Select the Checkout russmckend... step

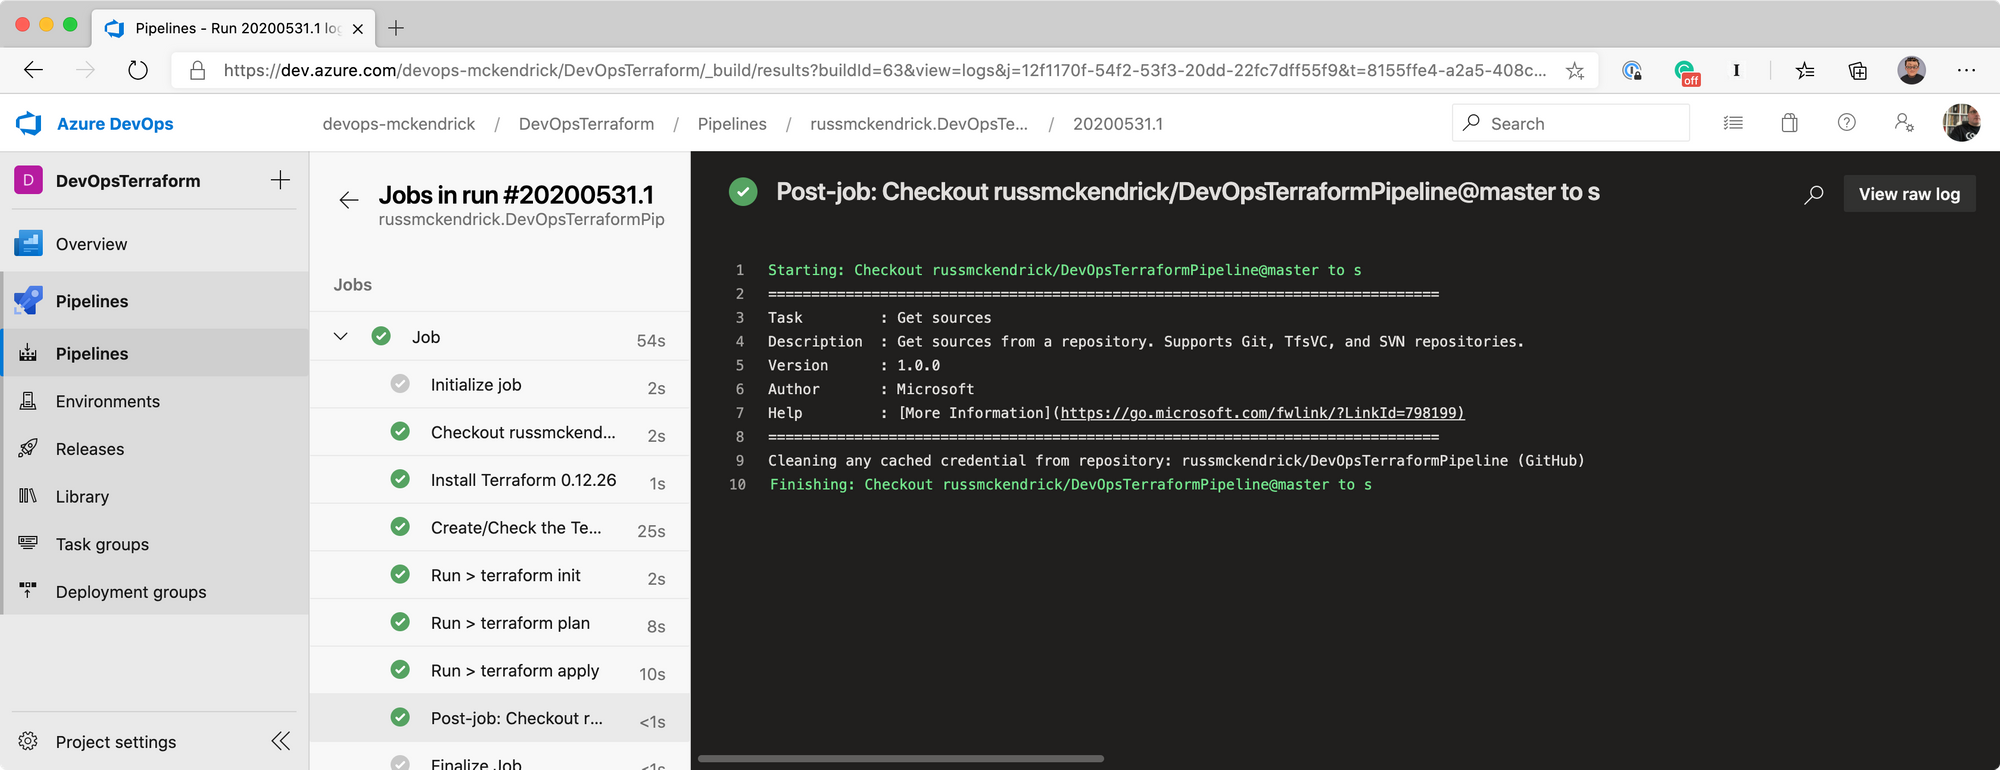coord(500,432)
